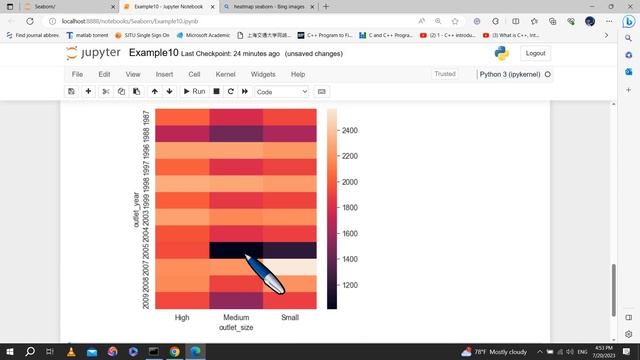Open the File menu
This screenshot has width=640, height=360.
pyautogui.click(x=77, y=74)
